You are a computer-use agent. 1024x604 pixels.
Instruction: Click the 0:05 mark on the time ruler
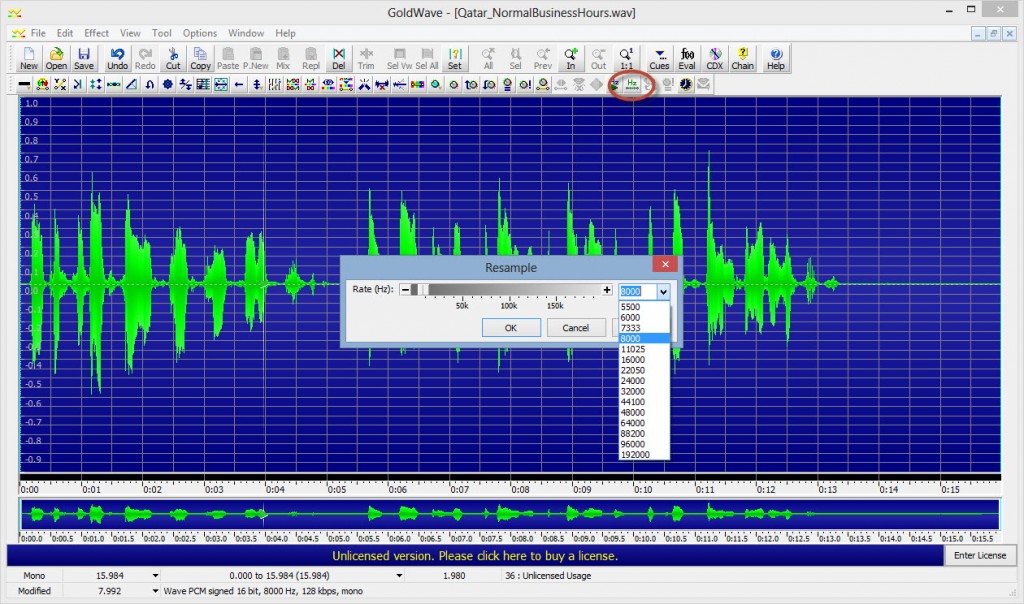point(336,488)
